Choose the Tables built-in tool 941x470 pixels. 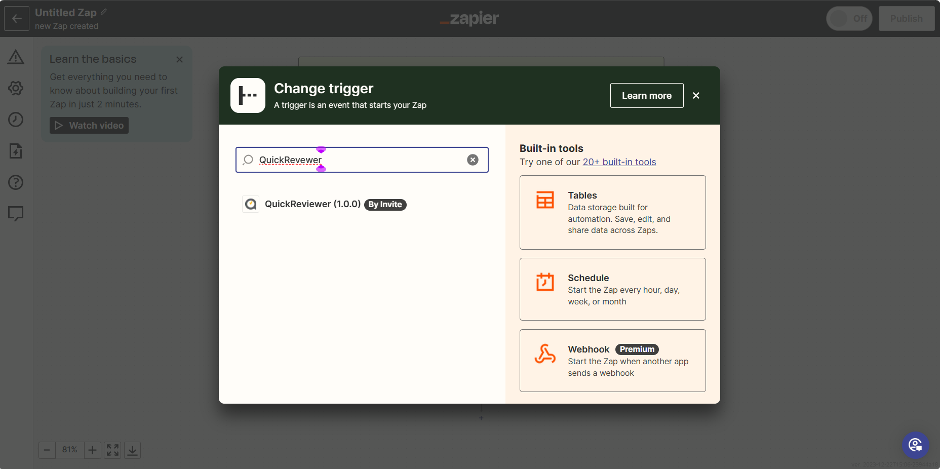[x=612, y=212]
